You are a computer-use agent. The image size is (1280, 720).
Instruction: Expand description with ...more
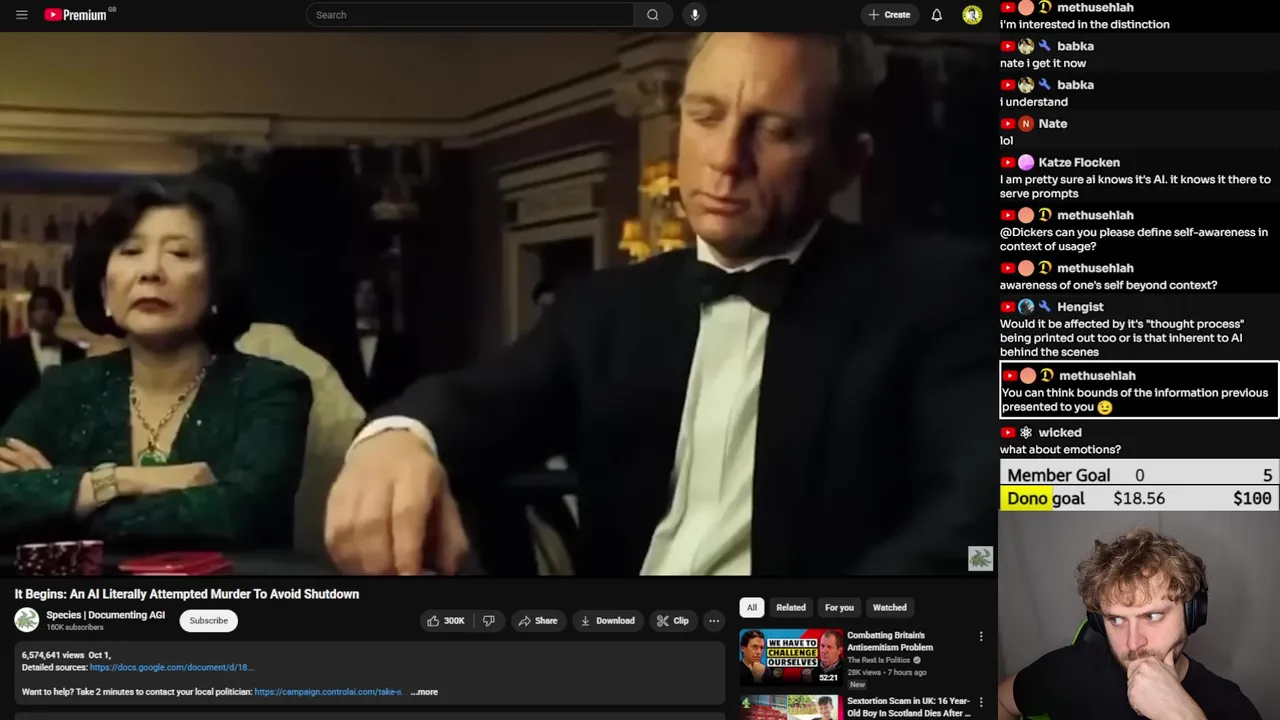click(x=425, y=692)
